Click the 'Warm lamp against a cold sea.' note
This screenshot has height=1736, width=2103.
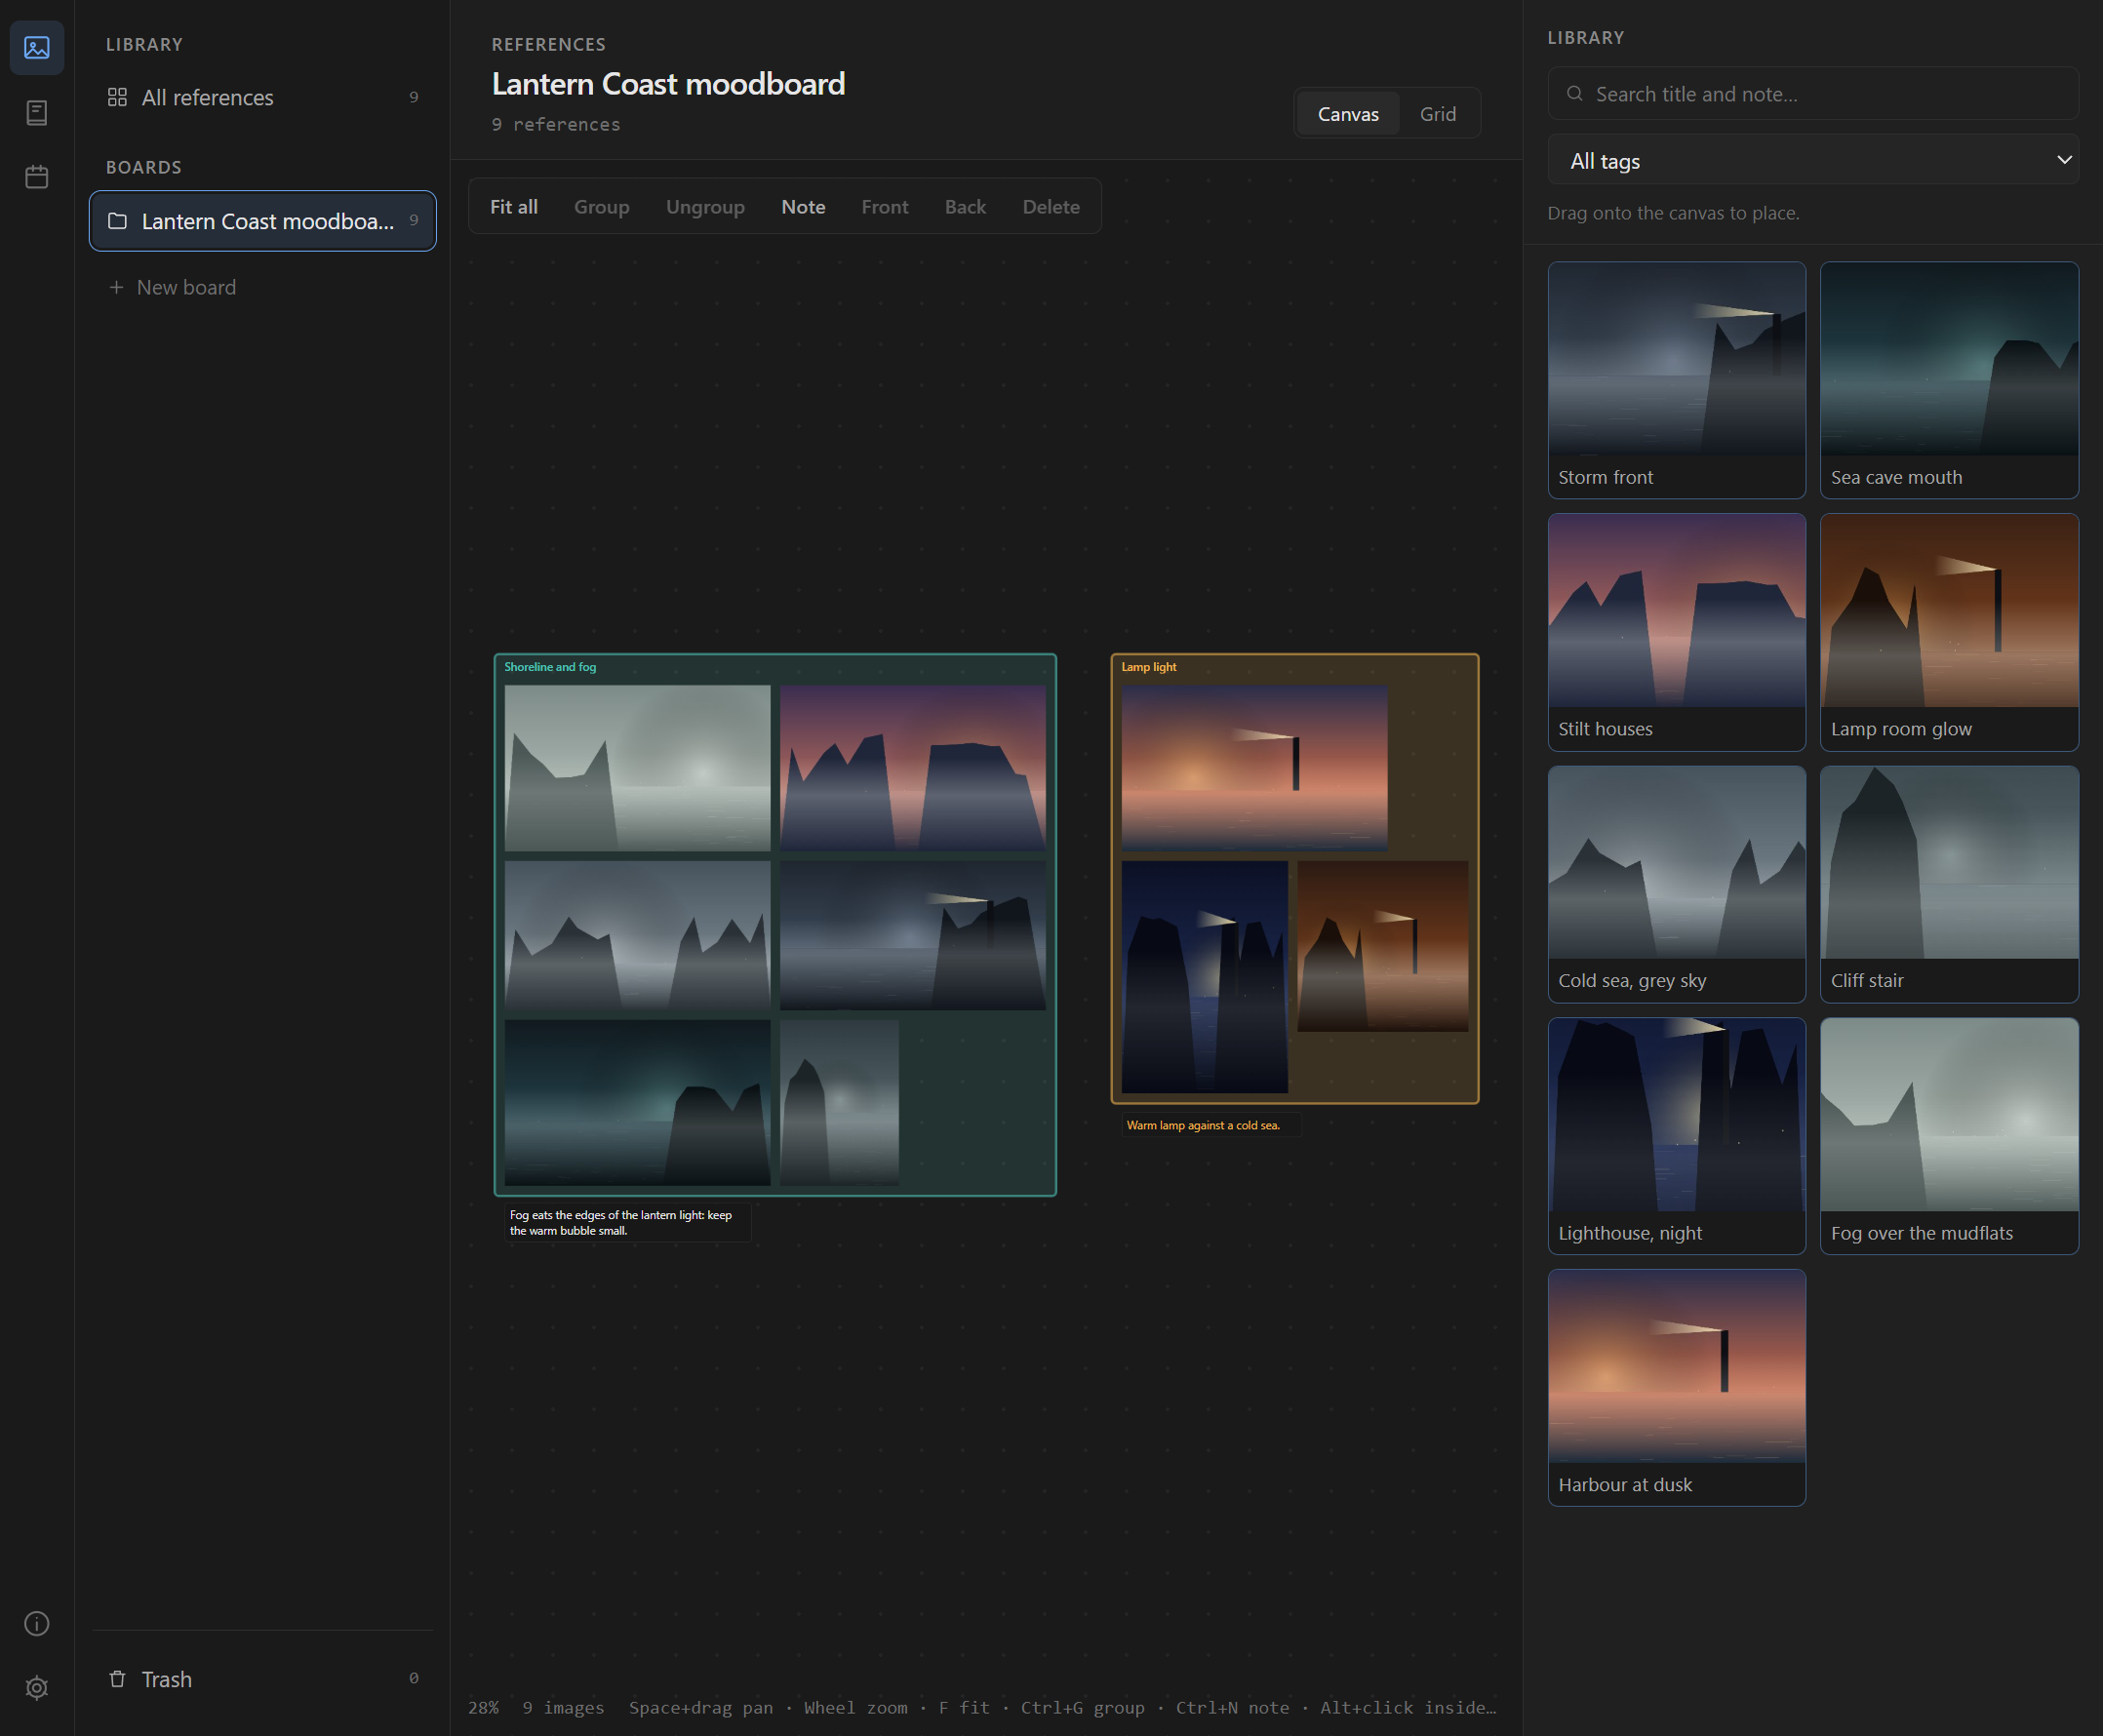(x=1211, y=1125)
